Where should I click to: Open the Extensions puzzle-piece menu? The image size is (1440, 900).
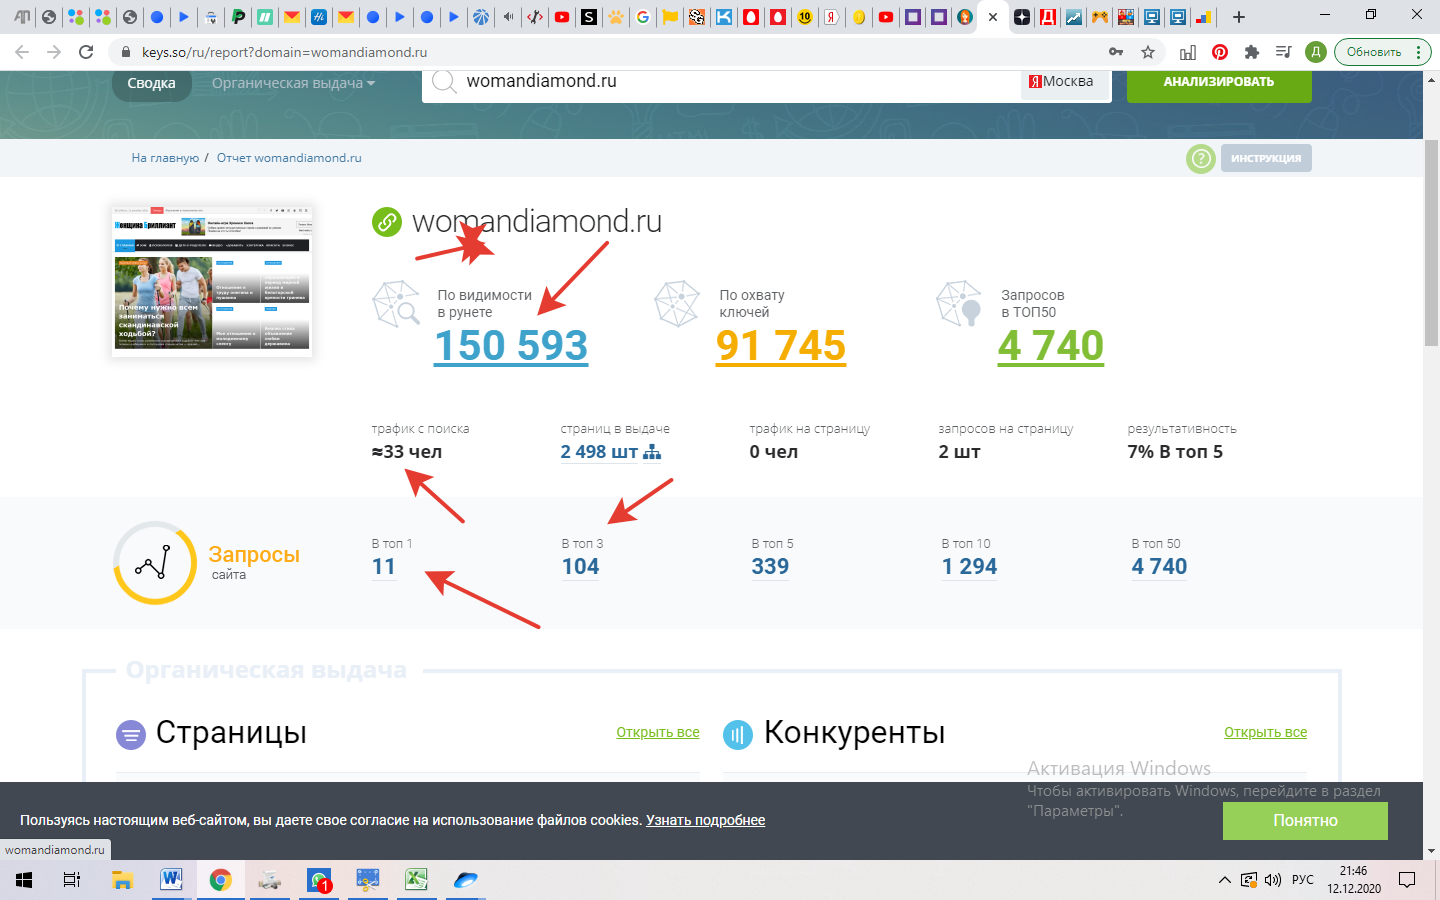pyautogui.click(x=1252, y=52)
